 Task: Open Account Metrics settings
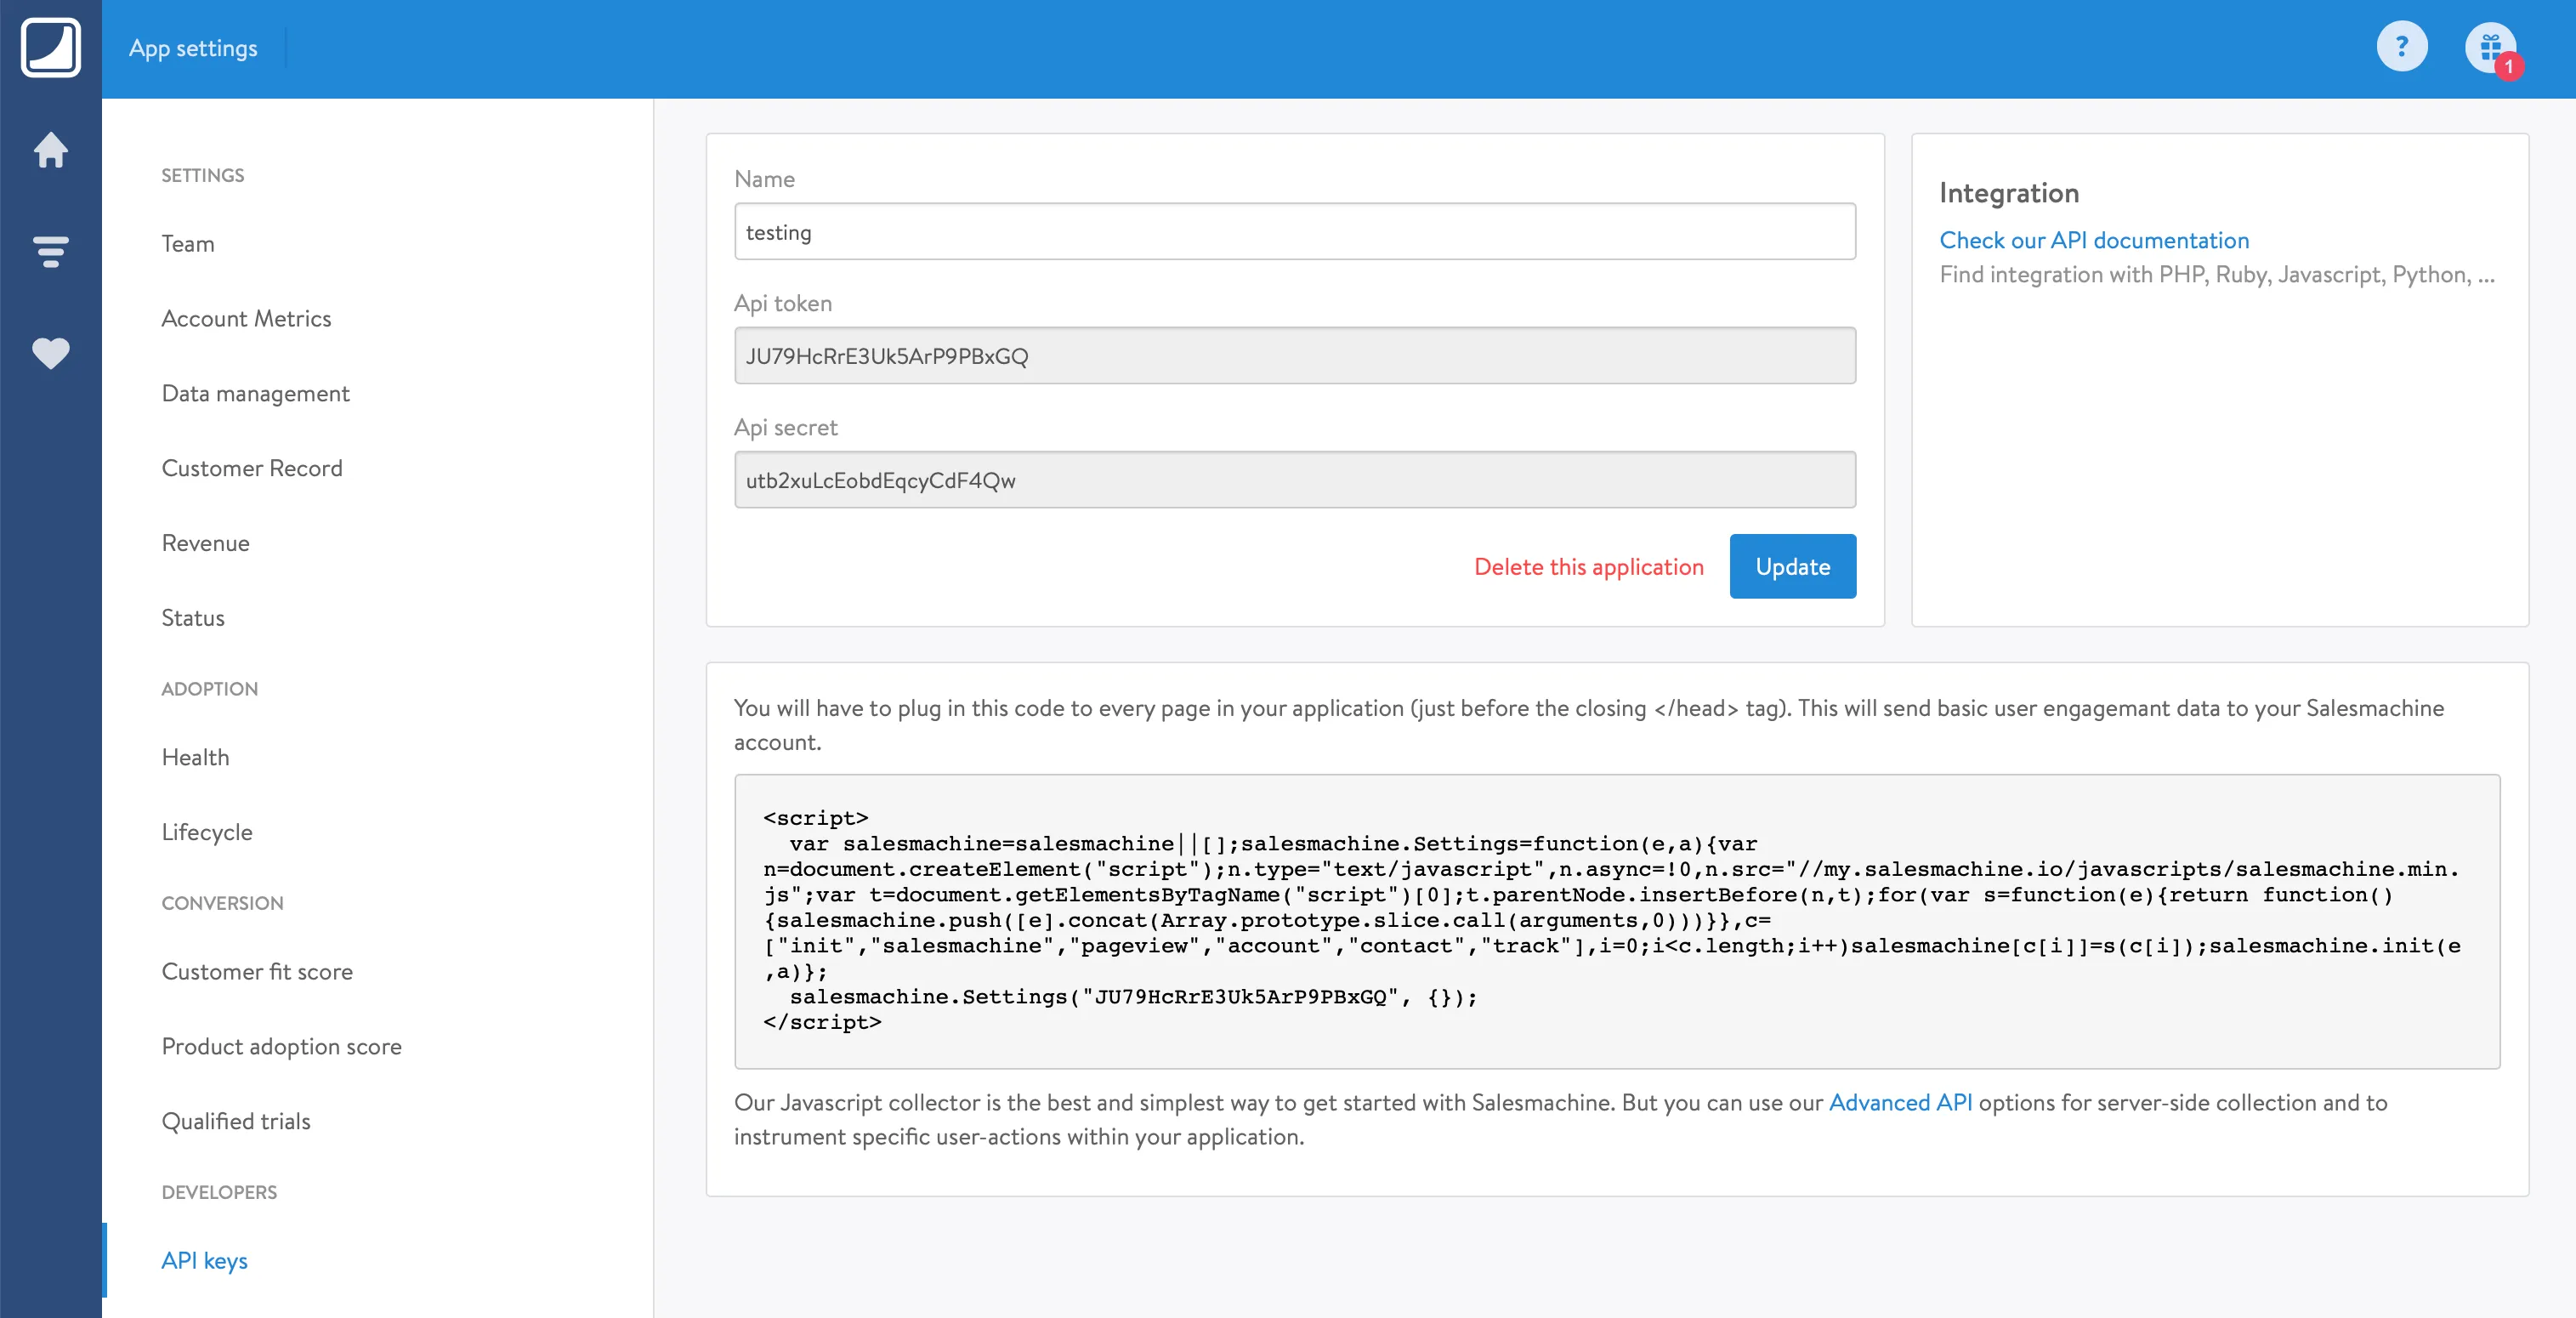click(x=246, y=319)
